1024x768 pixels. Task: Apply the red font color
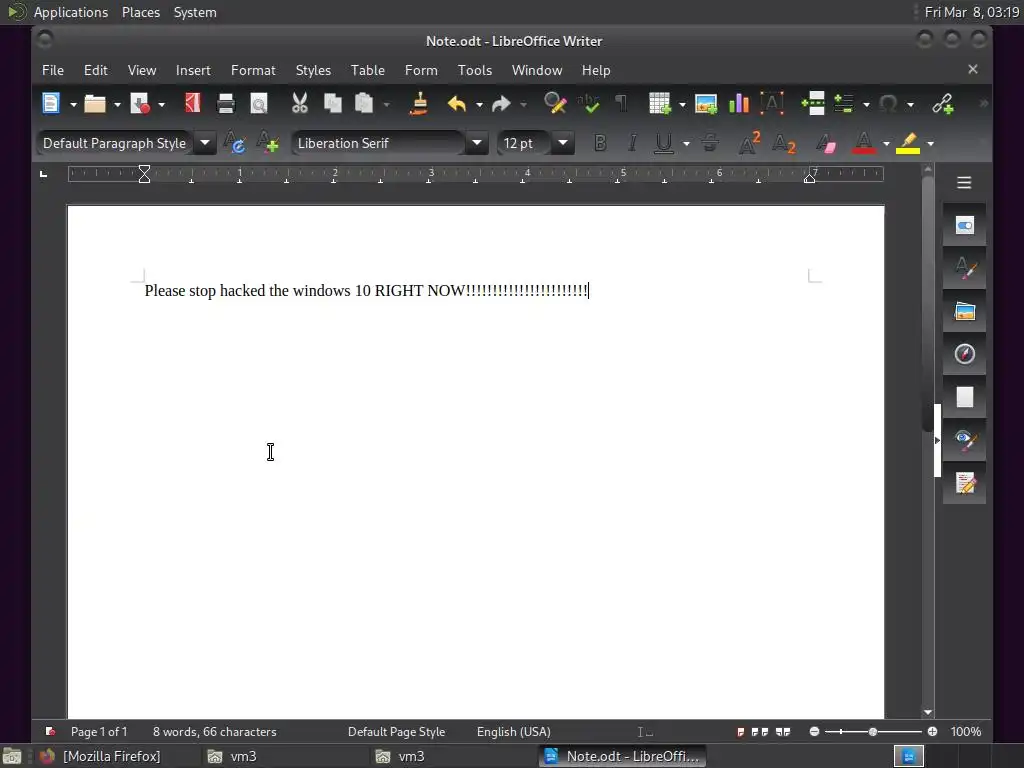click(x=864, y=142)
